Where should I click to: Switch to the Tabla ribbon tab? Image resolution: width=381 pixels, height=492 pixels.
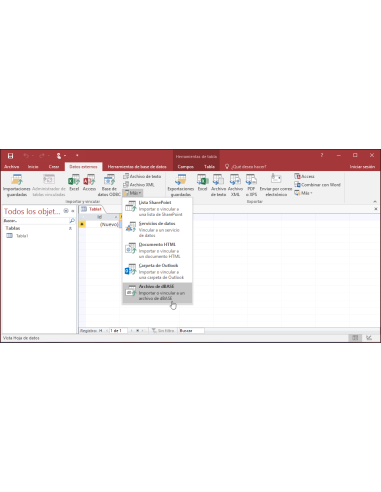pyautogui.click(x=209, y=167)
